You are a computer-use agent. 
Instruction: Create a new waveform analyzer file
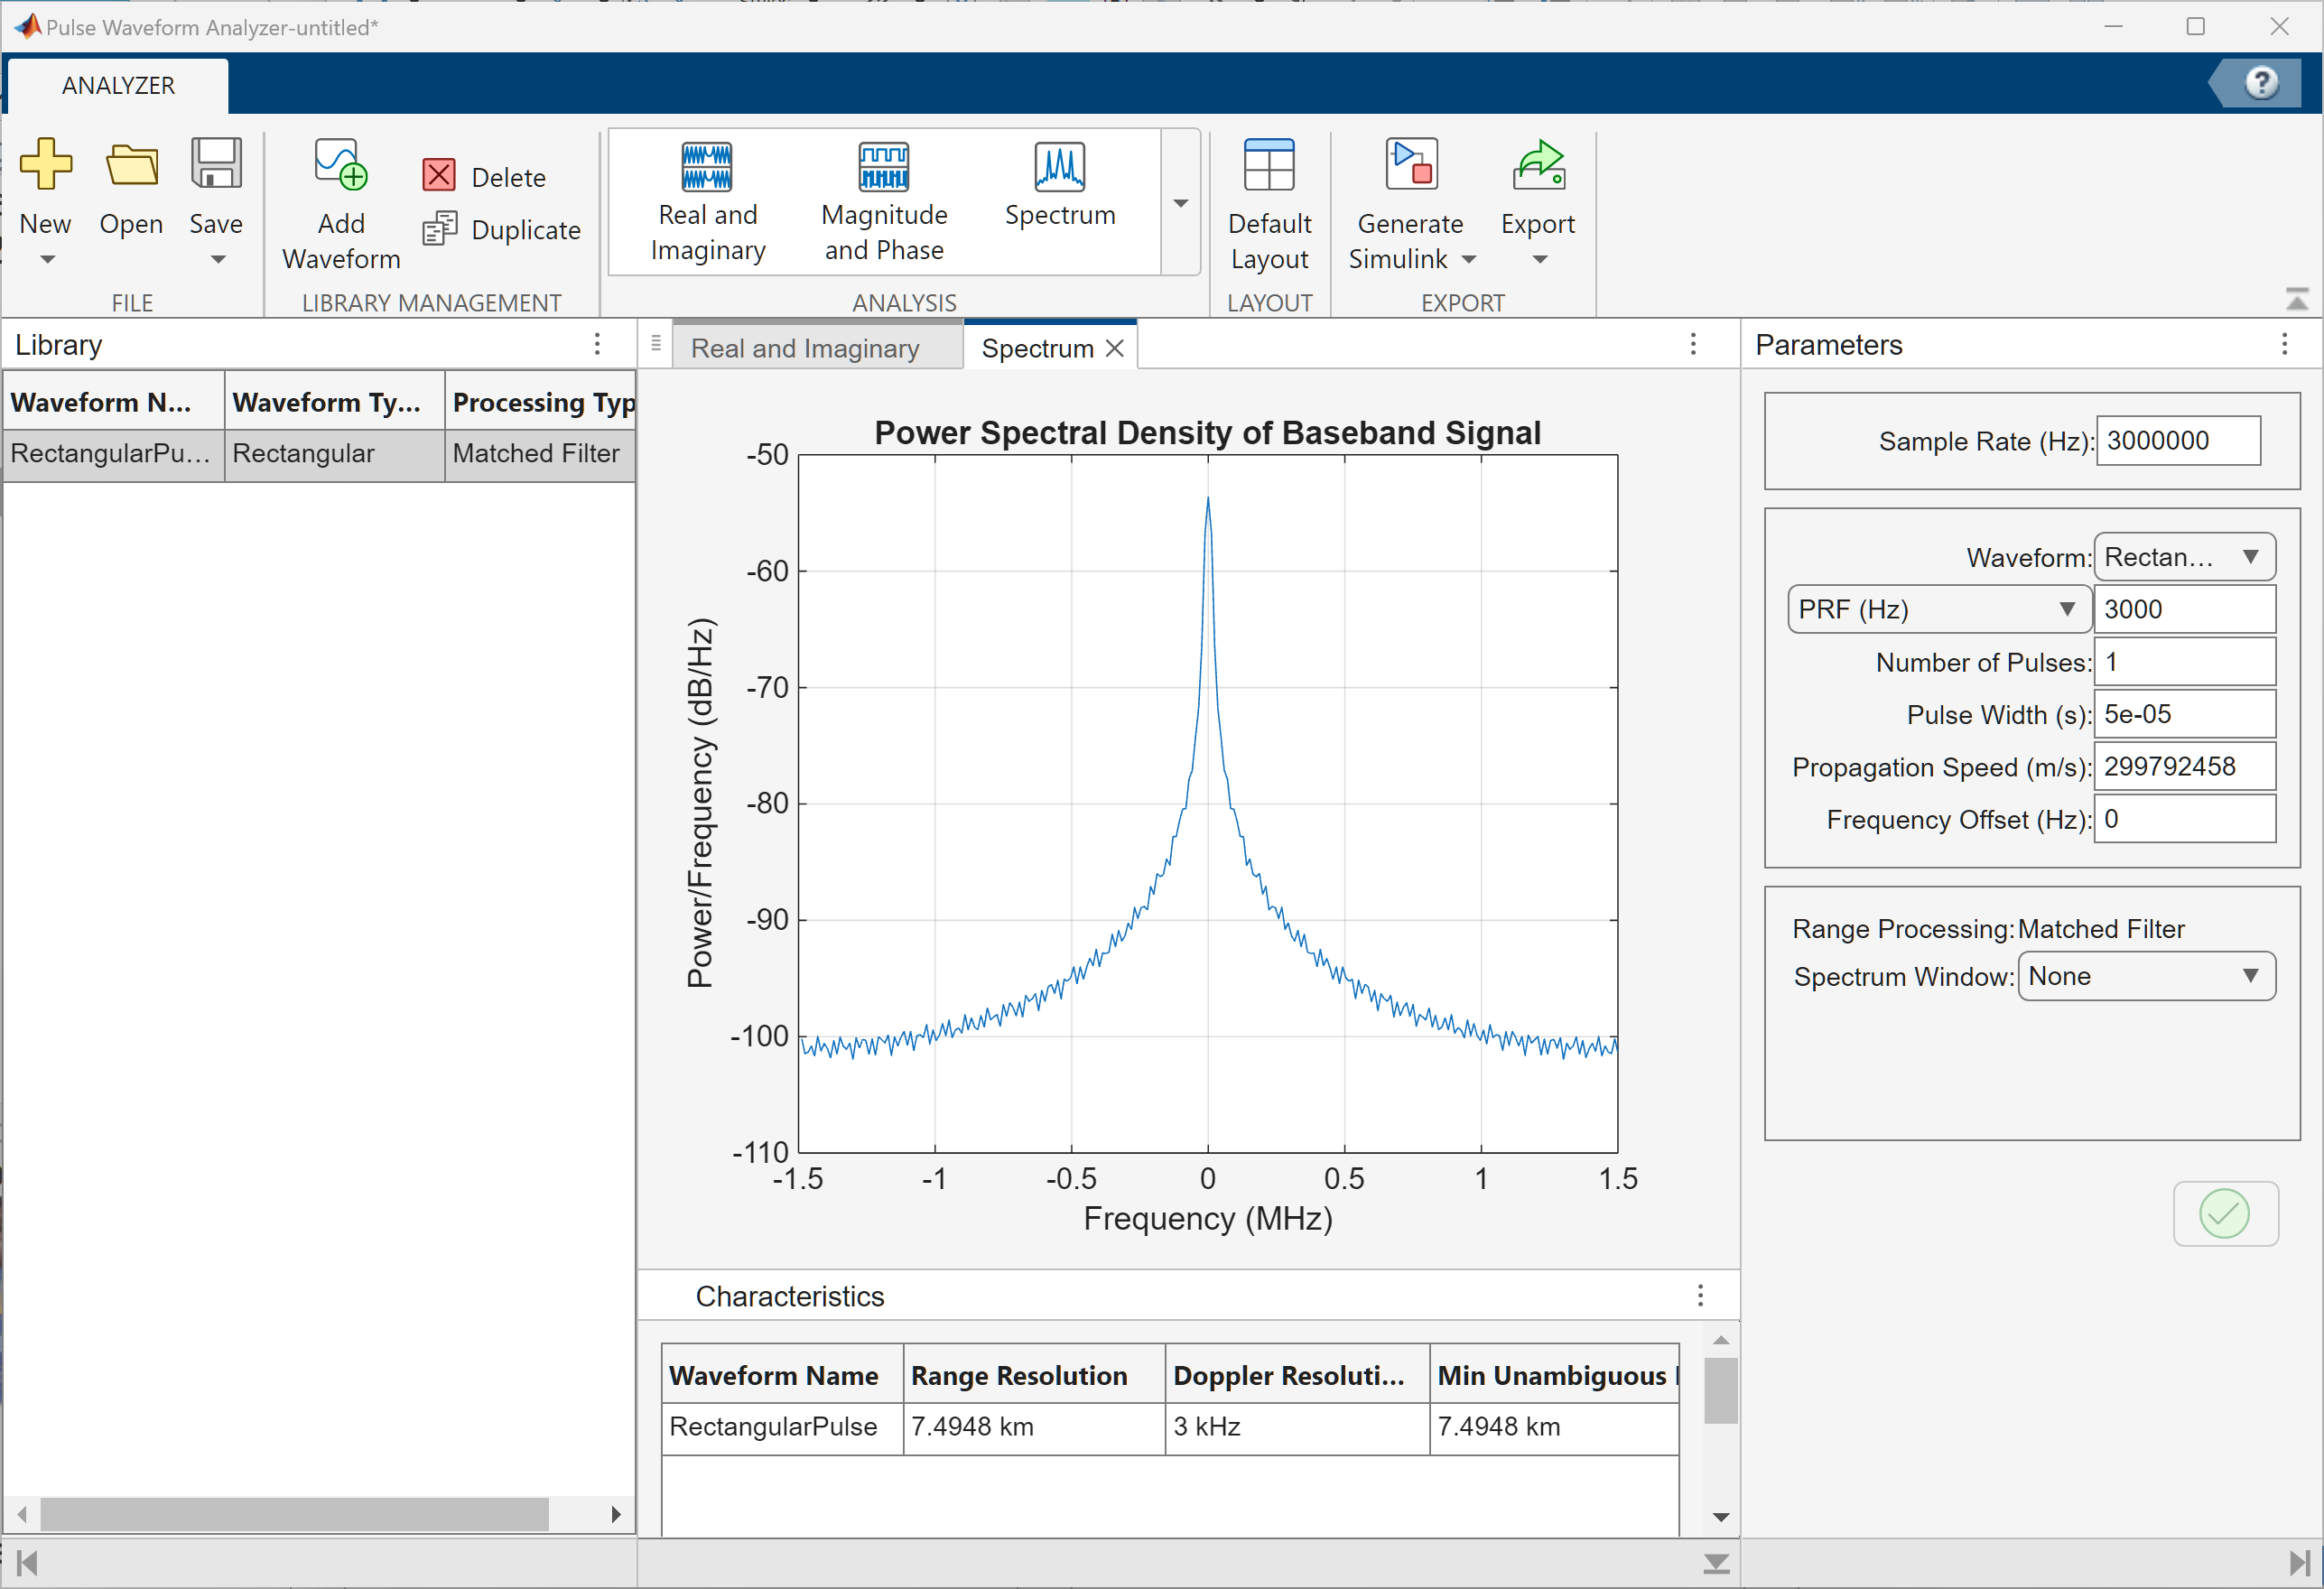46,195
